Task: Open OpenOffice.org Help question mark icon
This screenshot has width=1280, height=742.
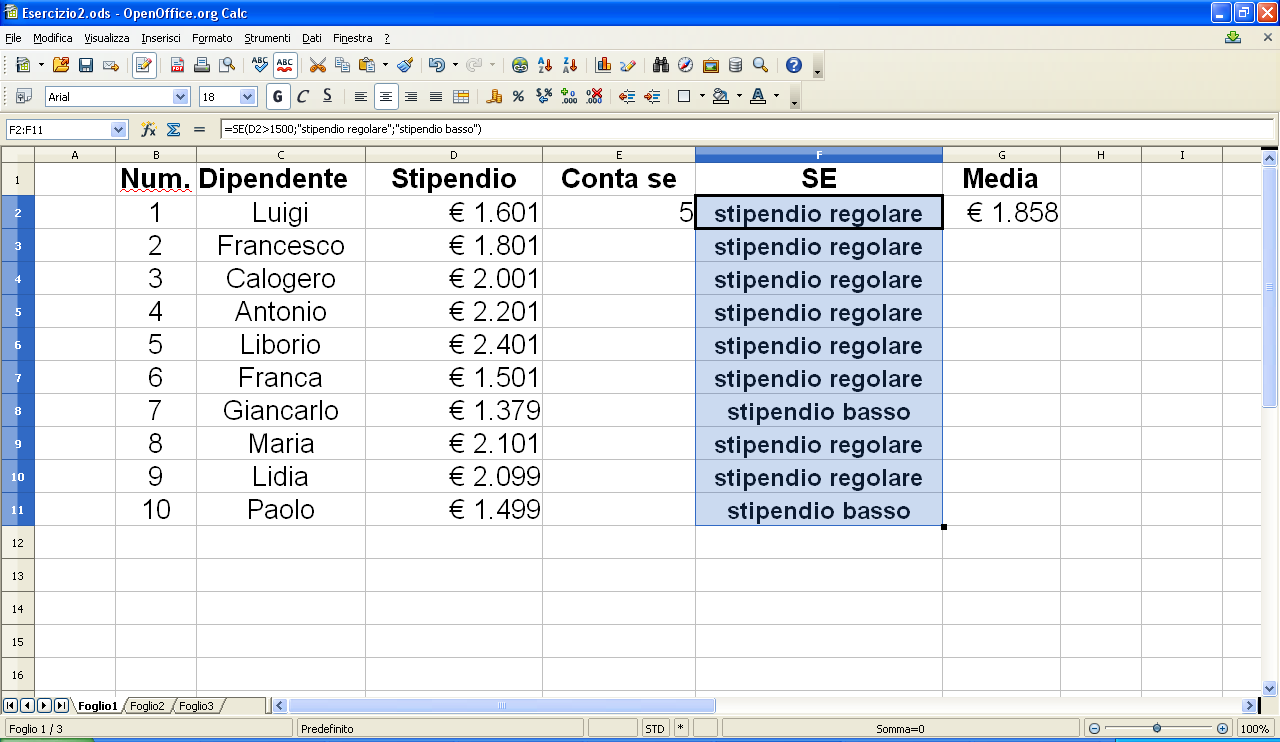Action: point(794,65)
